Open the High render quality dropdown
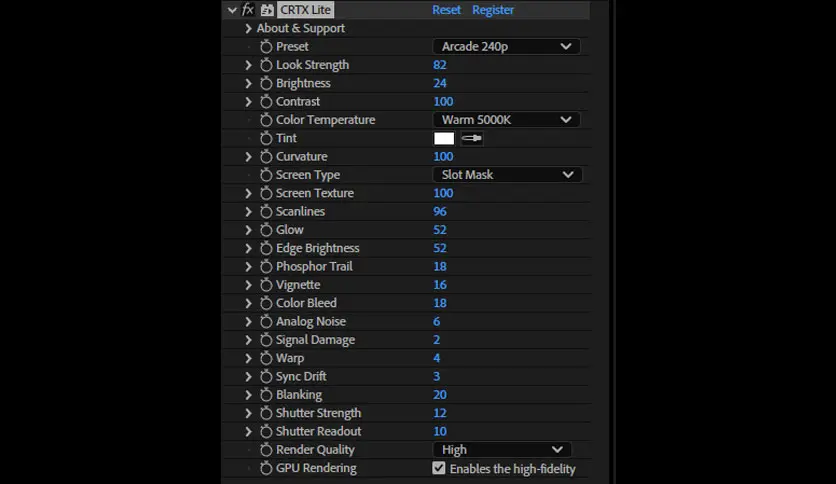 (502, 450)
